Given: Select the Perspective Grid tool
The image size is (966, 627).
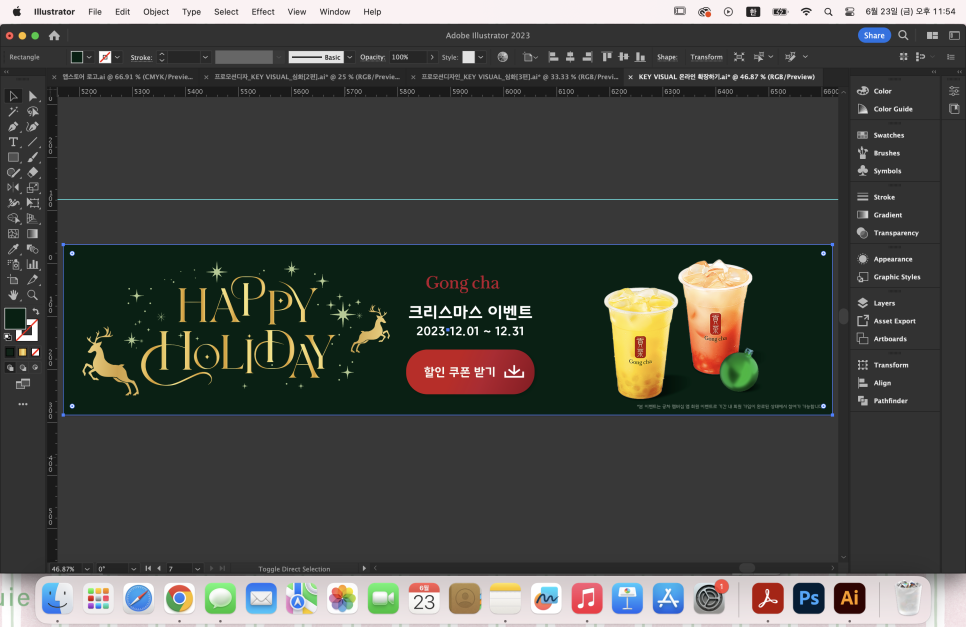Looking at the screenshot, I should click(33, 219).
